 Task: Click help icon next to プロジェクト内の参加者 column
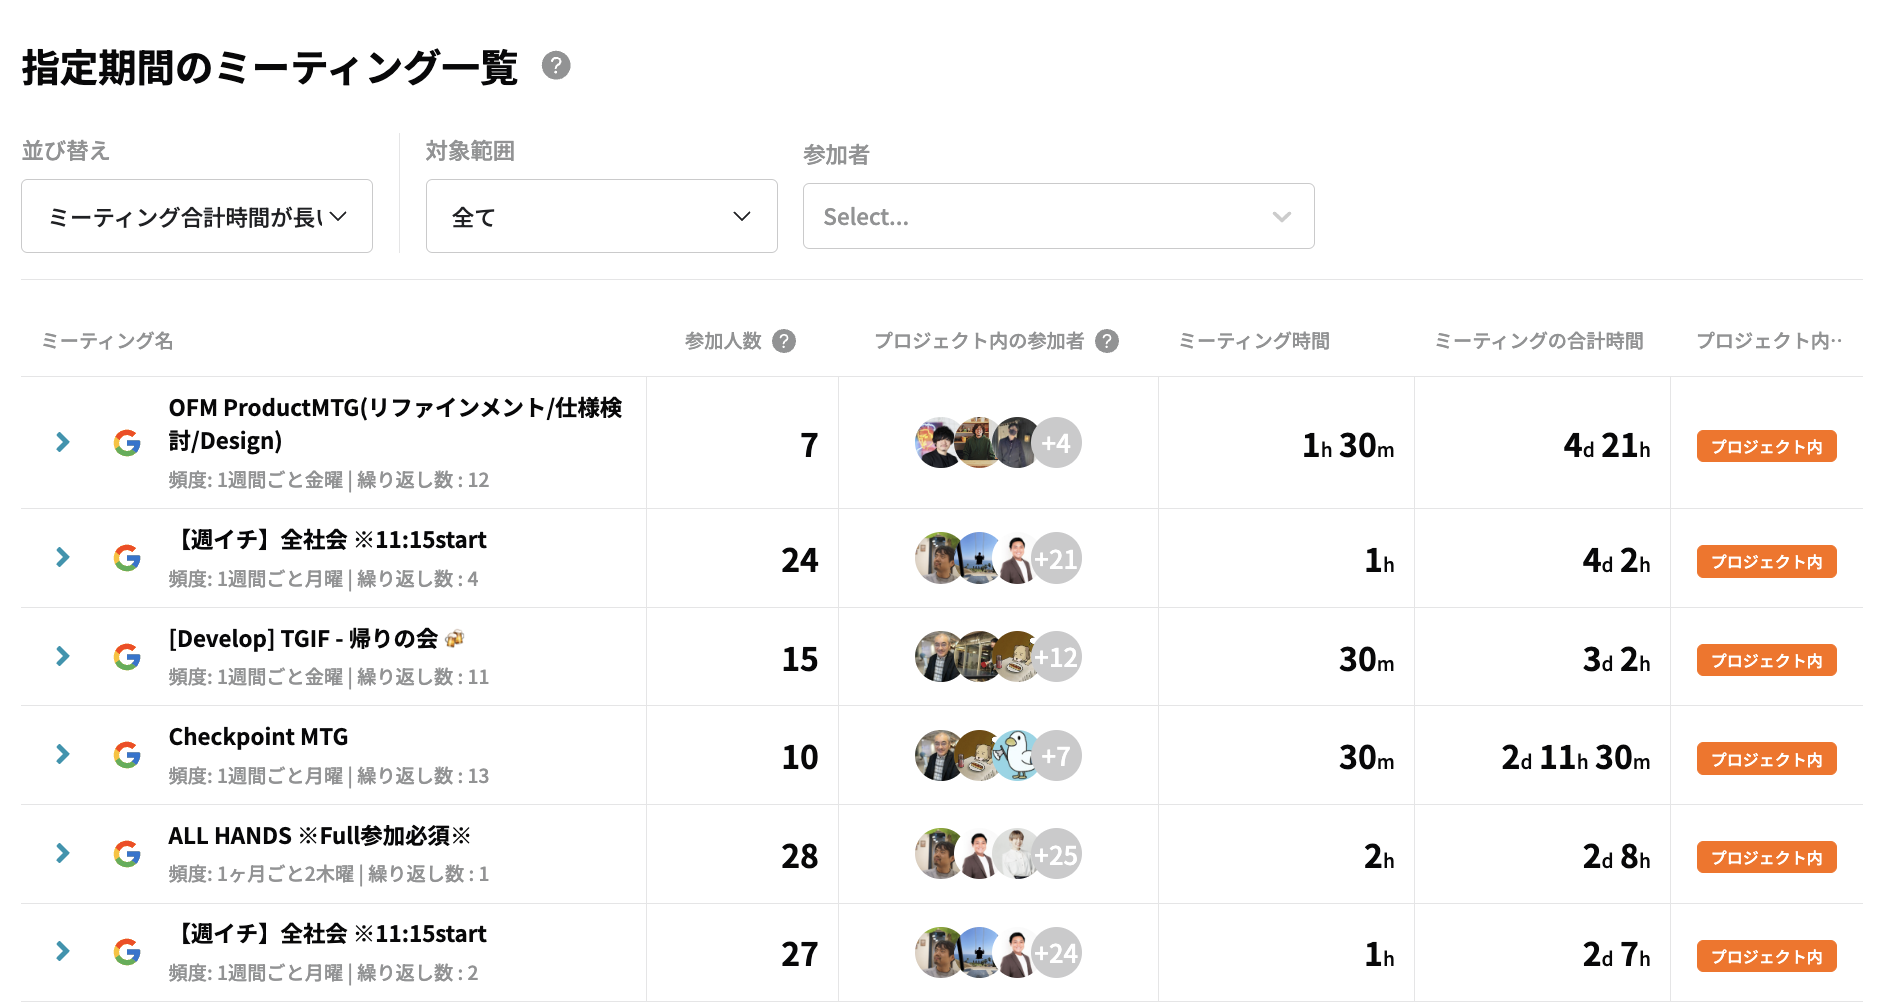point(1106,341)
